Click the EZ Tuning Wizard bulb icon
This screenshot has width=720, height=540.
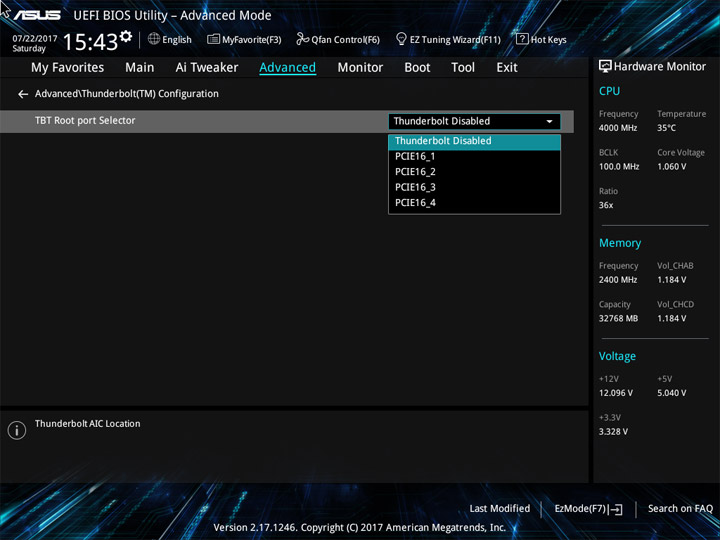pyautogui.click(x=401, y=39)
